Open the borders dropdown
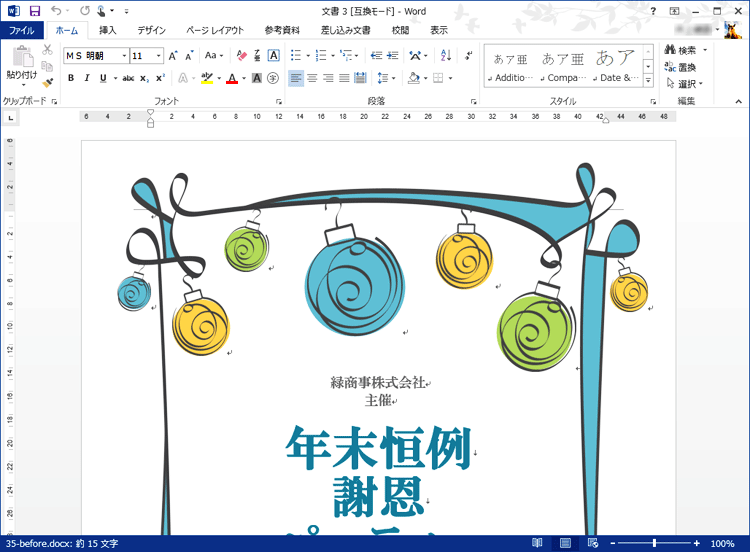The image size is (750, 552). coord(451,78)
